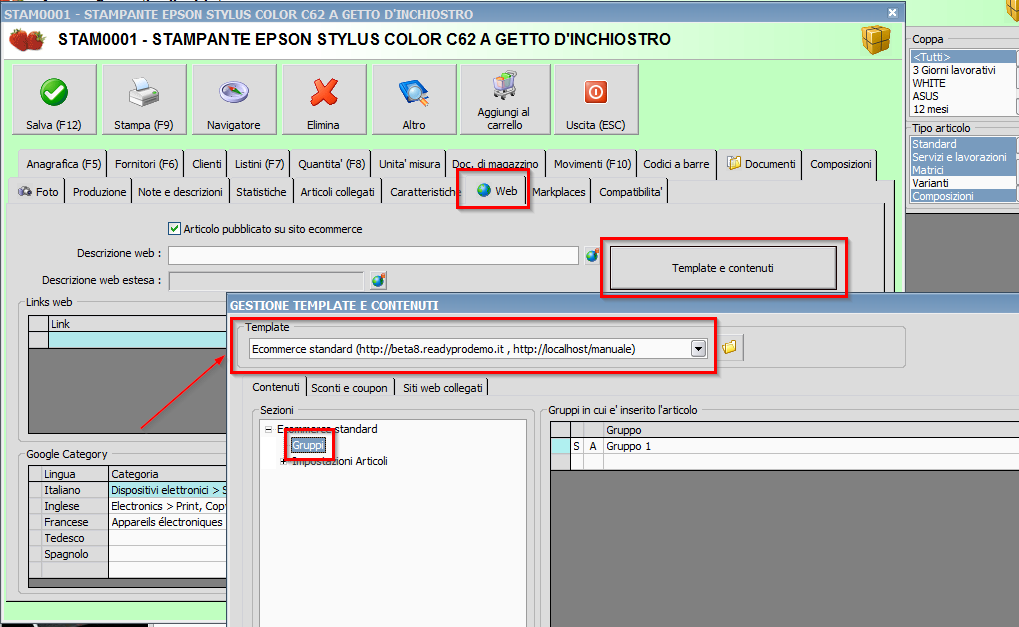1019x627 pixels.
Task: Click the shopping cart Aggiungi al carrello icon
Action: tap(504, 86)
